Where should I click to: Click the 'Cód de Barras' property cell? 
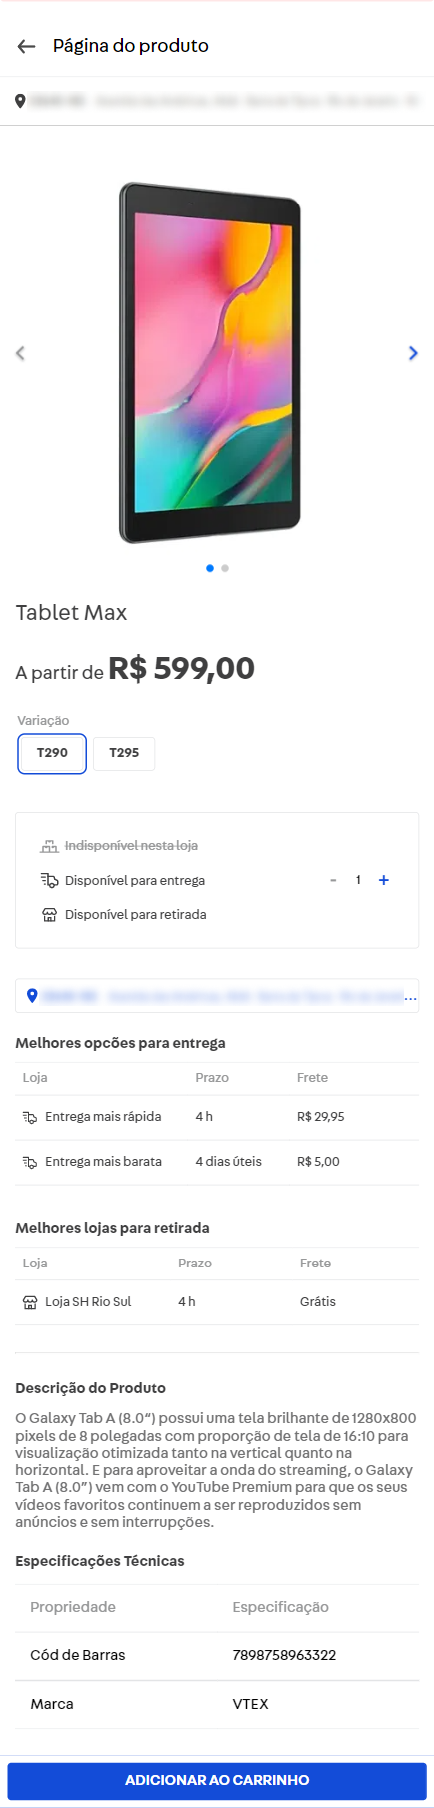click(78, 1655)
